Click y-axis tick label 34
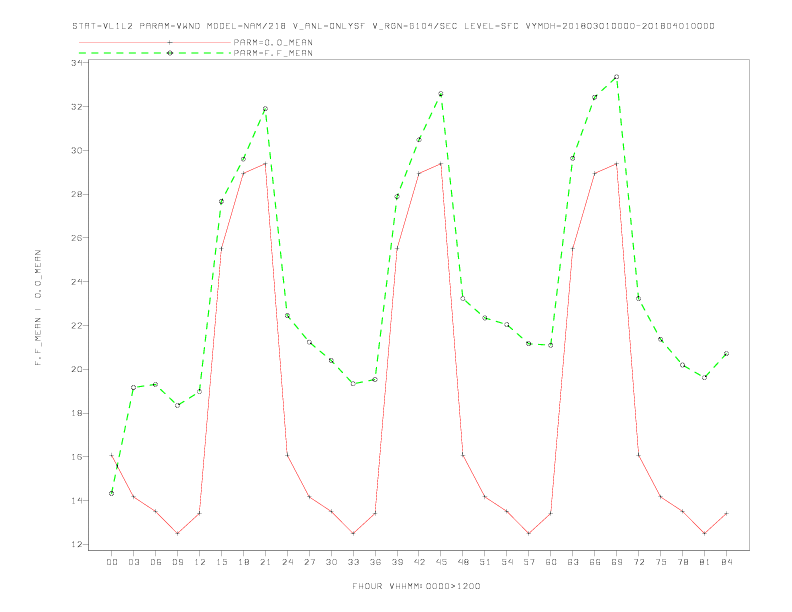Viewport: 792px width, 612px height. point(77,63)
